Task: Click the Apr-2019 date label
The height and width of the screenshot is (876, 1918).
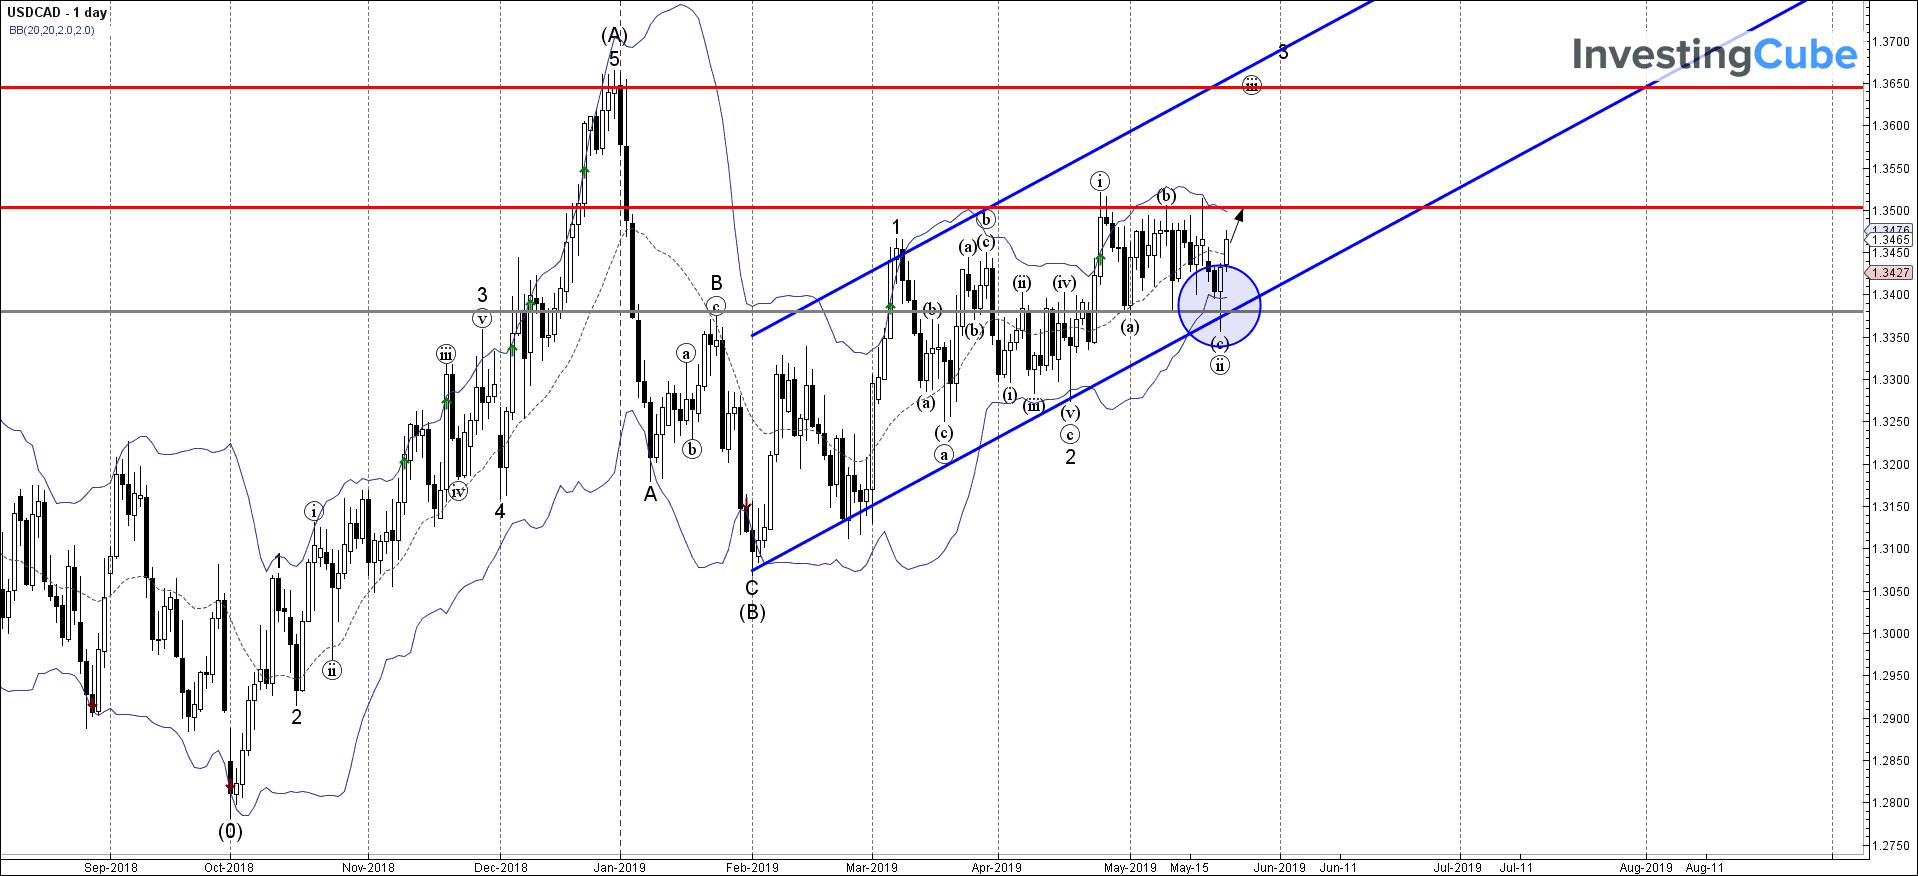Action: [997, 867]
